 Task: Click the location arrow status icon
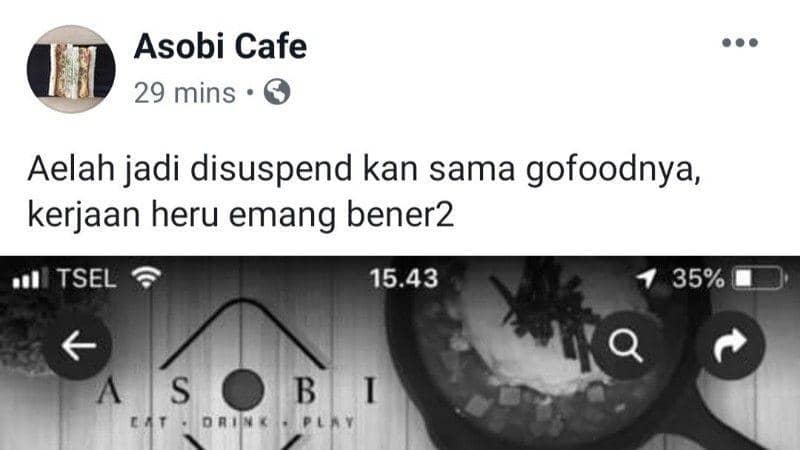pyautogui.click(x=646, y=279)
